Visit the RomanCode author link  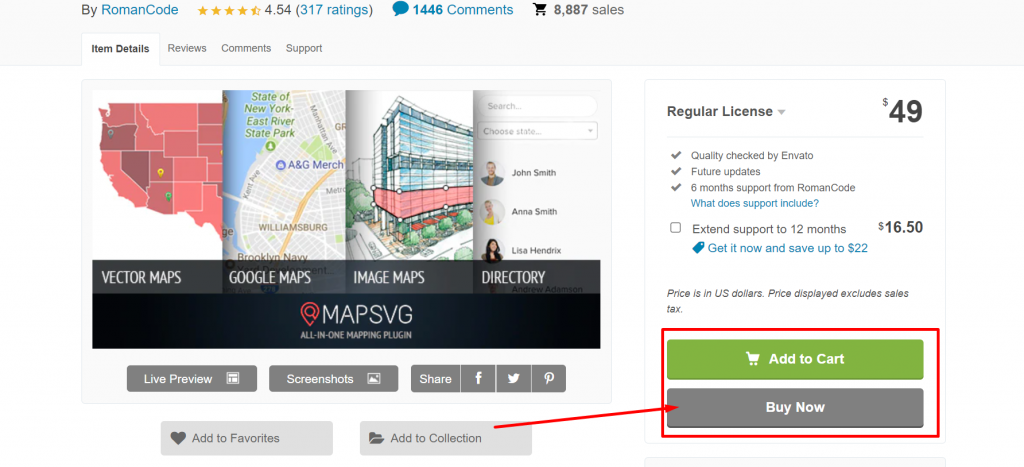(138, 10)
